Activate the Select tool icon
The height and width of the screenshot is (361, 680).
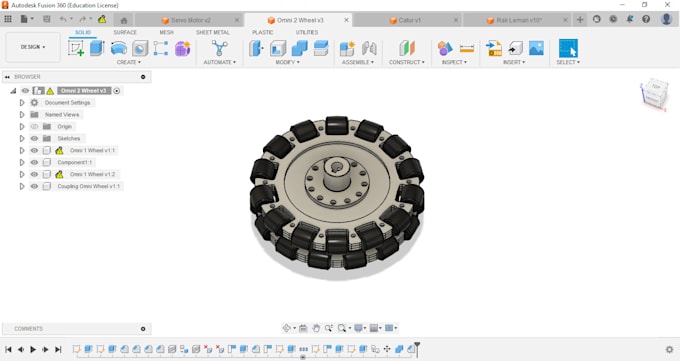pyautogui.click(x=568, y=48)
